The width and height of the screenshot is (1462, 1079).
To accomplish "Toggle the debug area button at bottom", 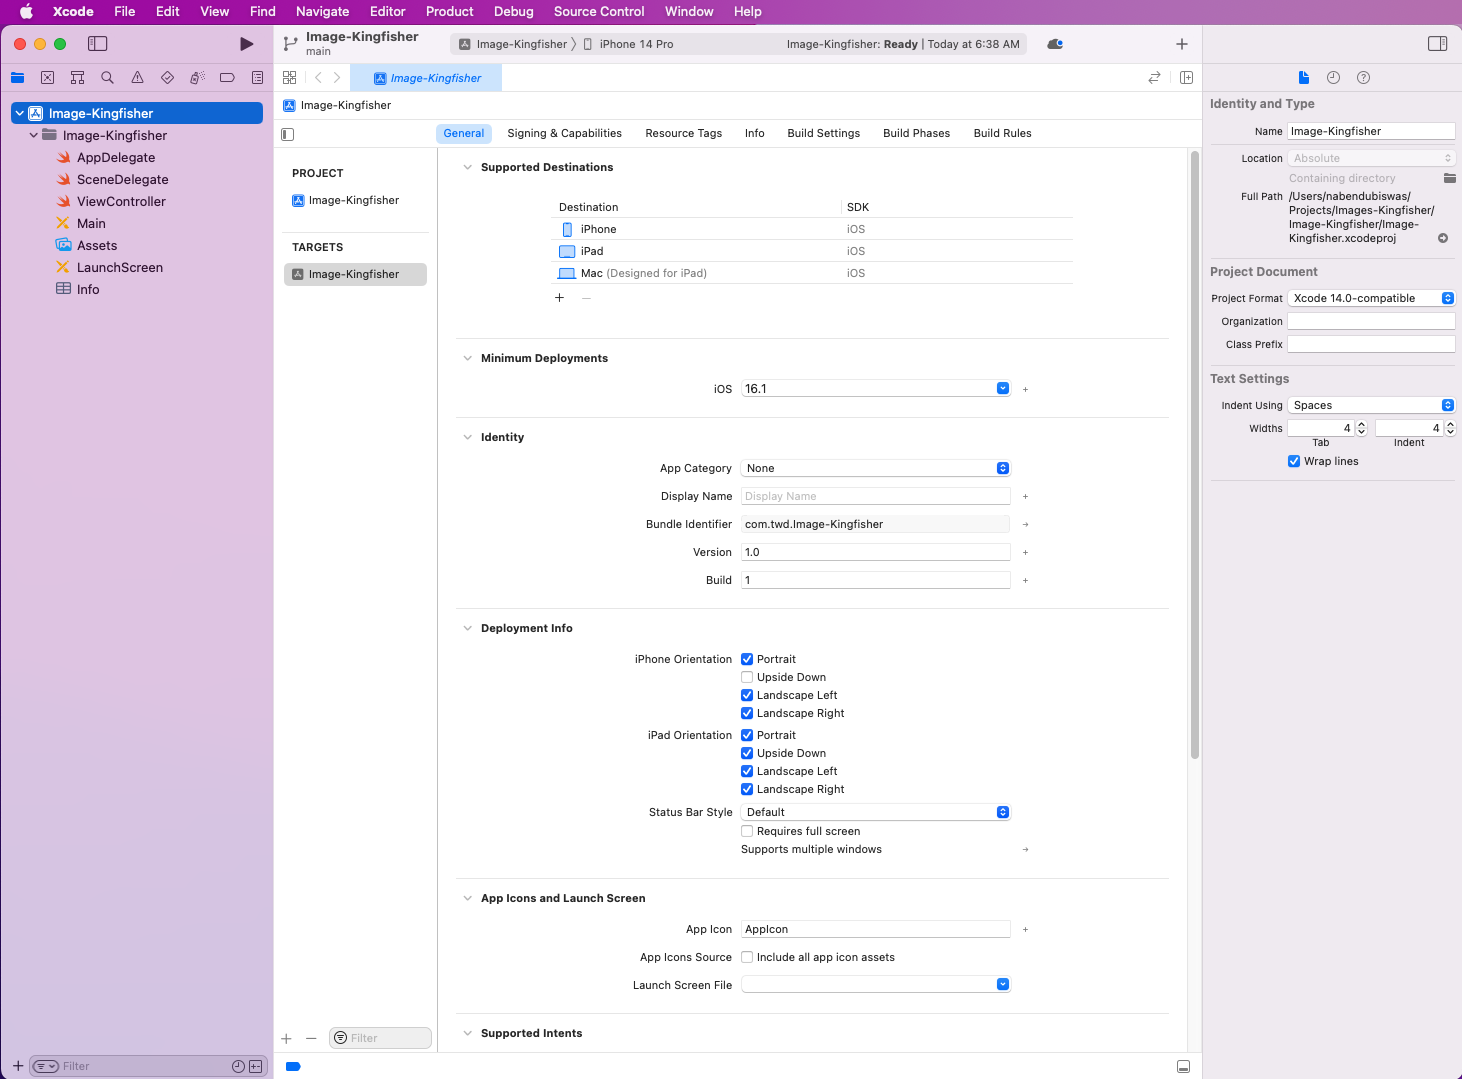I will 1183,1066.
